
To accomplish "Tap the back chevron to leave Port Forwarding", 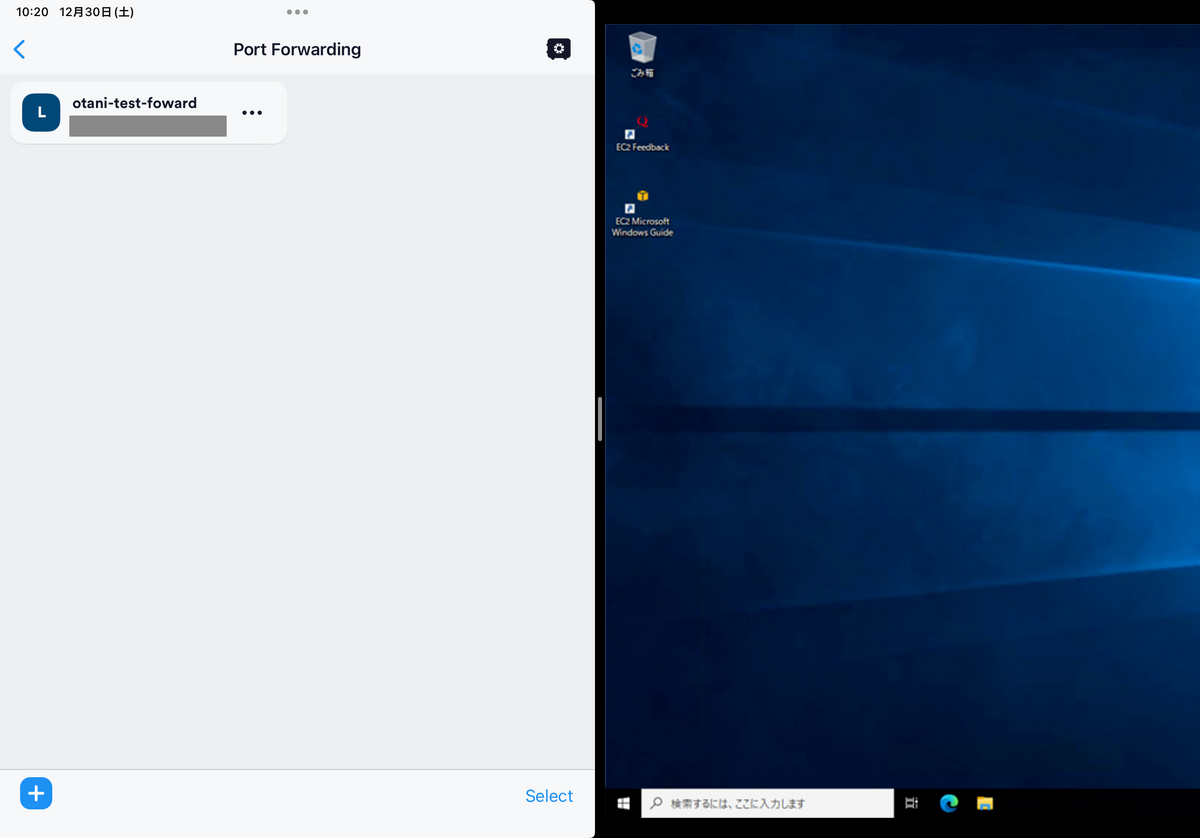I will pos(19,48).
